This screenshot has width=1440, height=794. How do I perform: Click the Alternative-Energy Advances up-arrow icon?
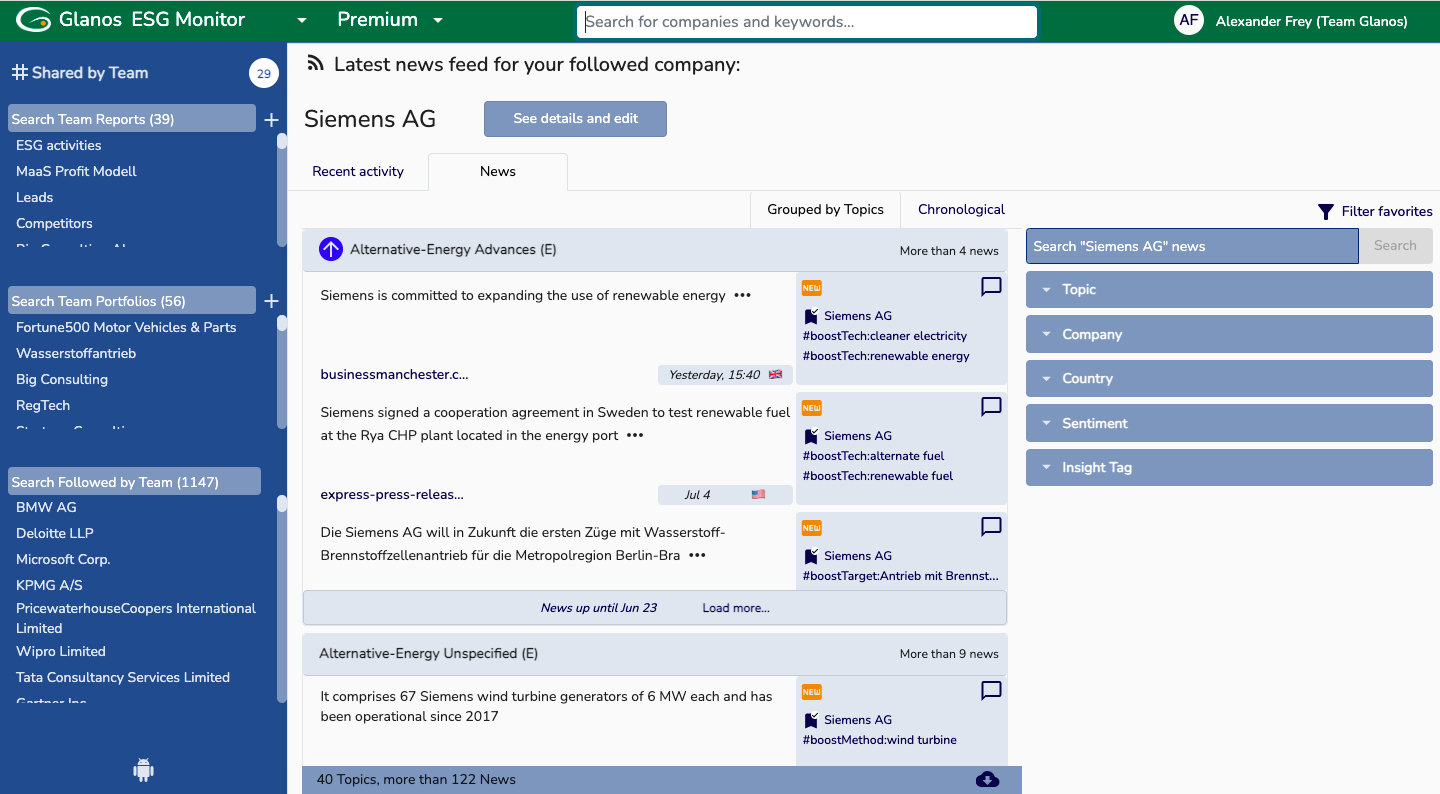(x=331, y=250)
